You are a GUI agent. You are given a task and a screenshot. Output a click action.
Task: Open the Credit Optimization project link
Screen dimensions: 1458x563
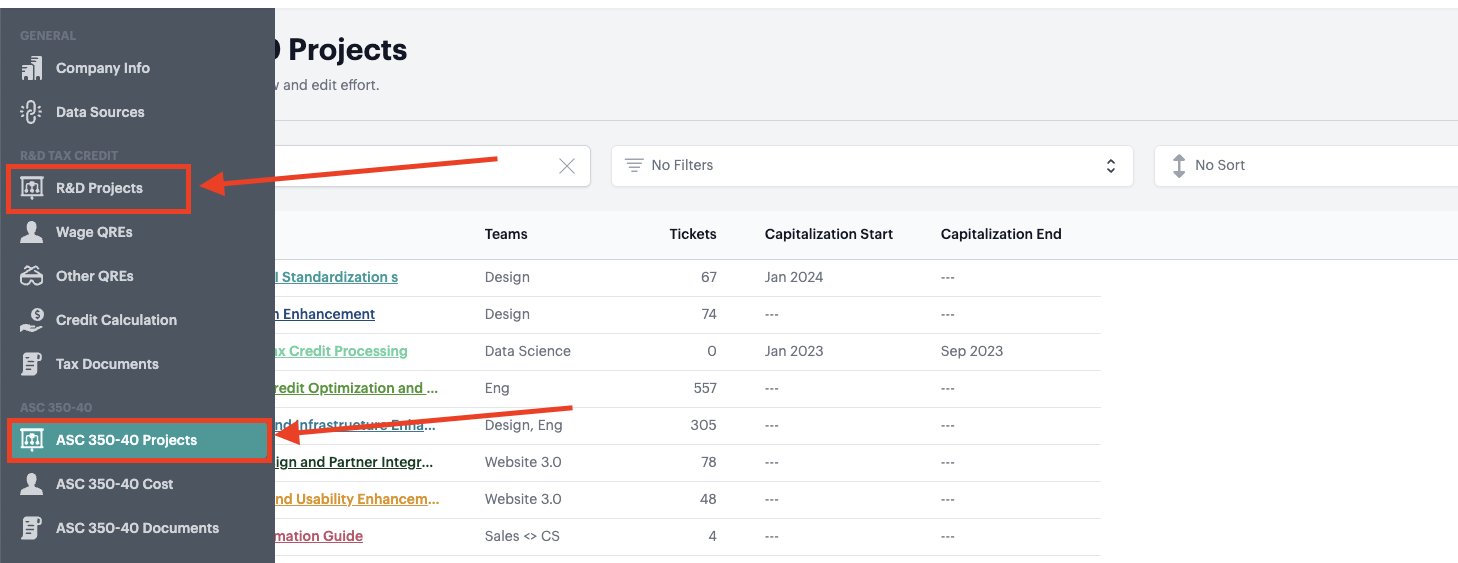pyautogui.click(x=357, y=388)
